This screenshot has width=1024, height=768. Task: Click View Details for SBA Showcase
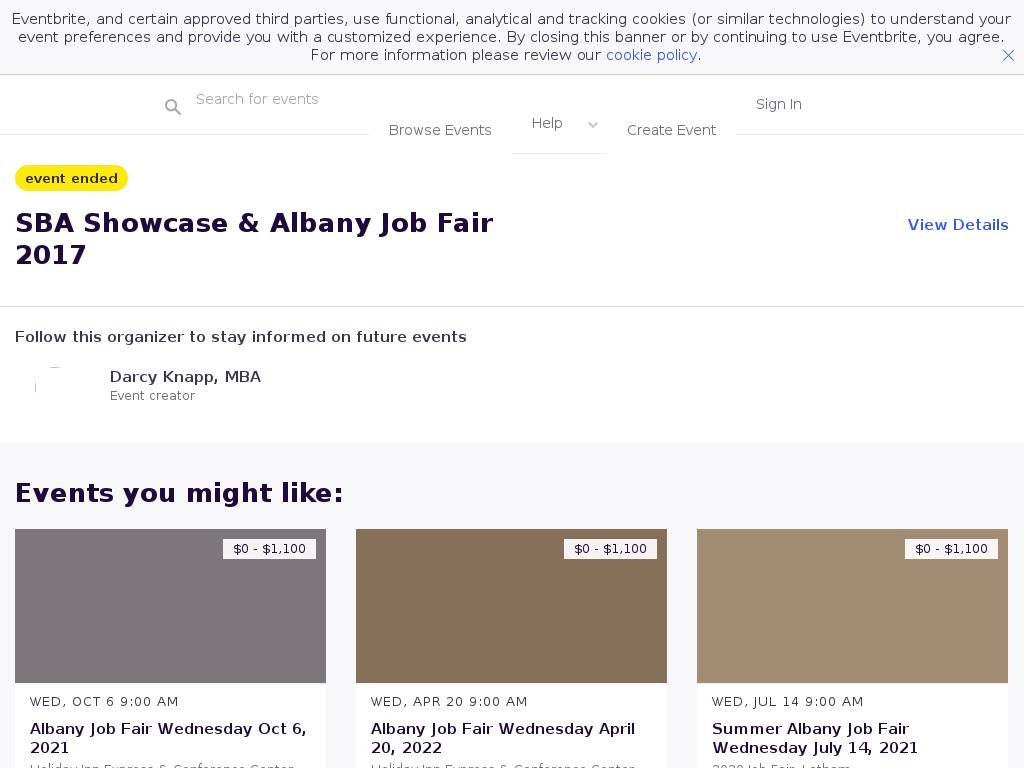pyautogui.click(x=957, y=225)
